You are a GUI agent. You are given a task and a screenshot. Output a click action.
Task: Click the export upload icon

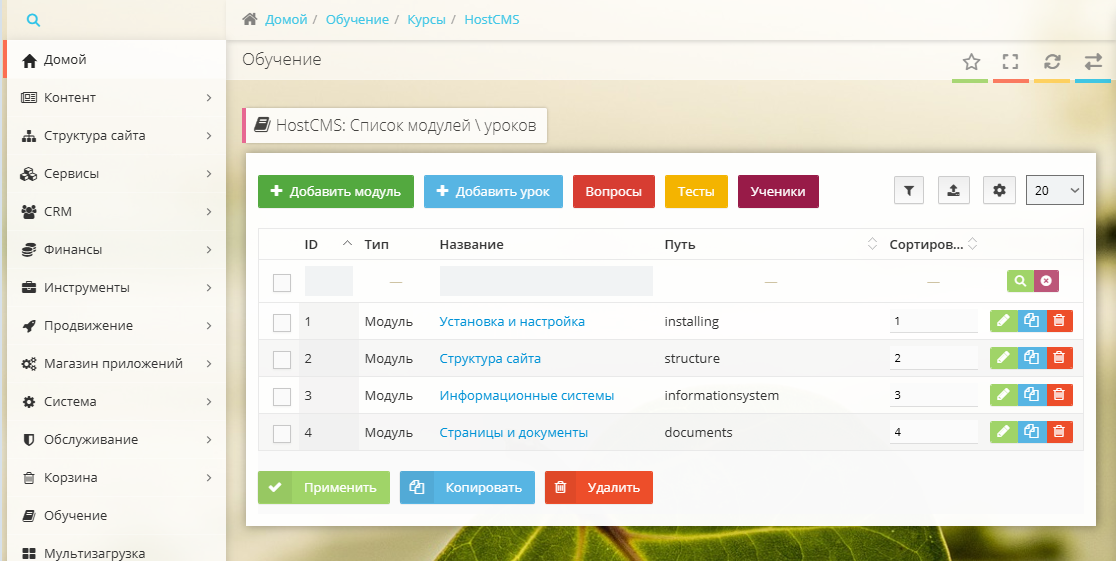[x=953, y=190]
